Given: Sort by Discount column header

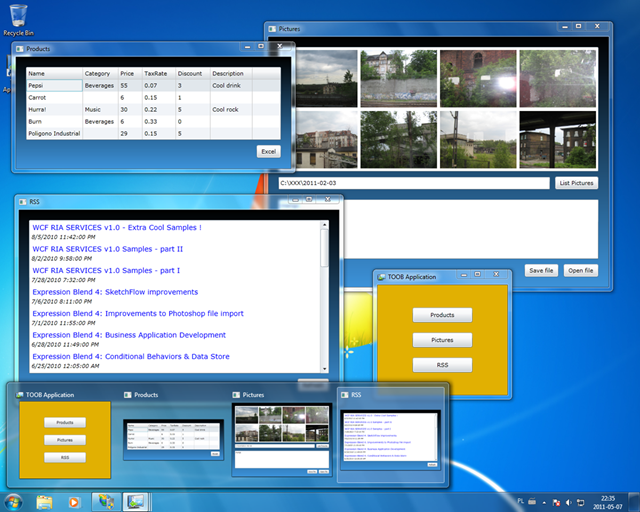Looking at the screenshot, I should pos(193,73).
